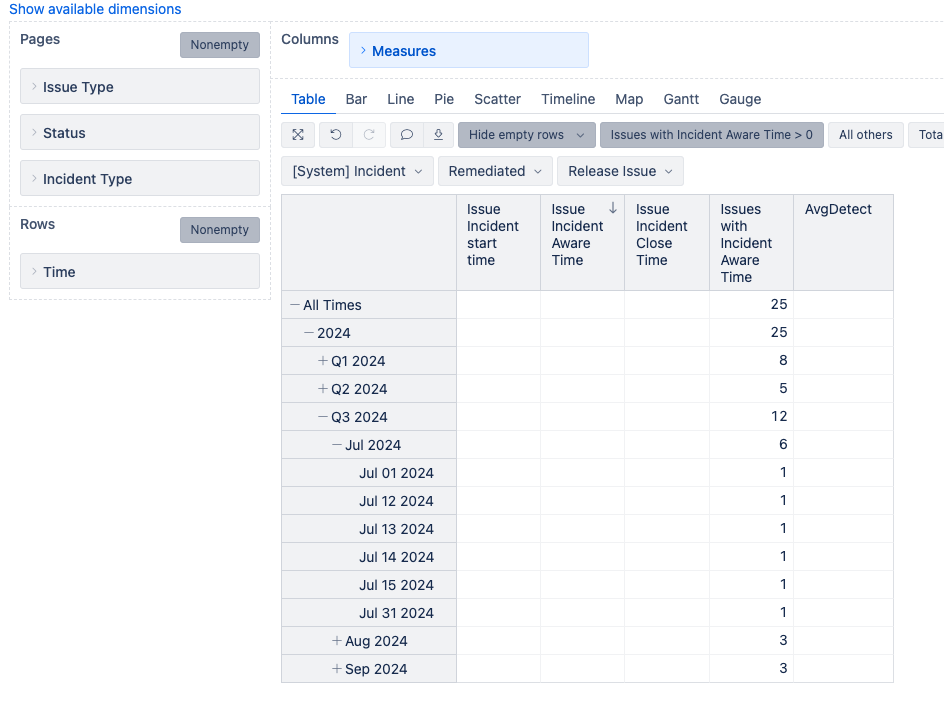
Task: Switch to the Bar chart tab
Action: coord(356,99)
